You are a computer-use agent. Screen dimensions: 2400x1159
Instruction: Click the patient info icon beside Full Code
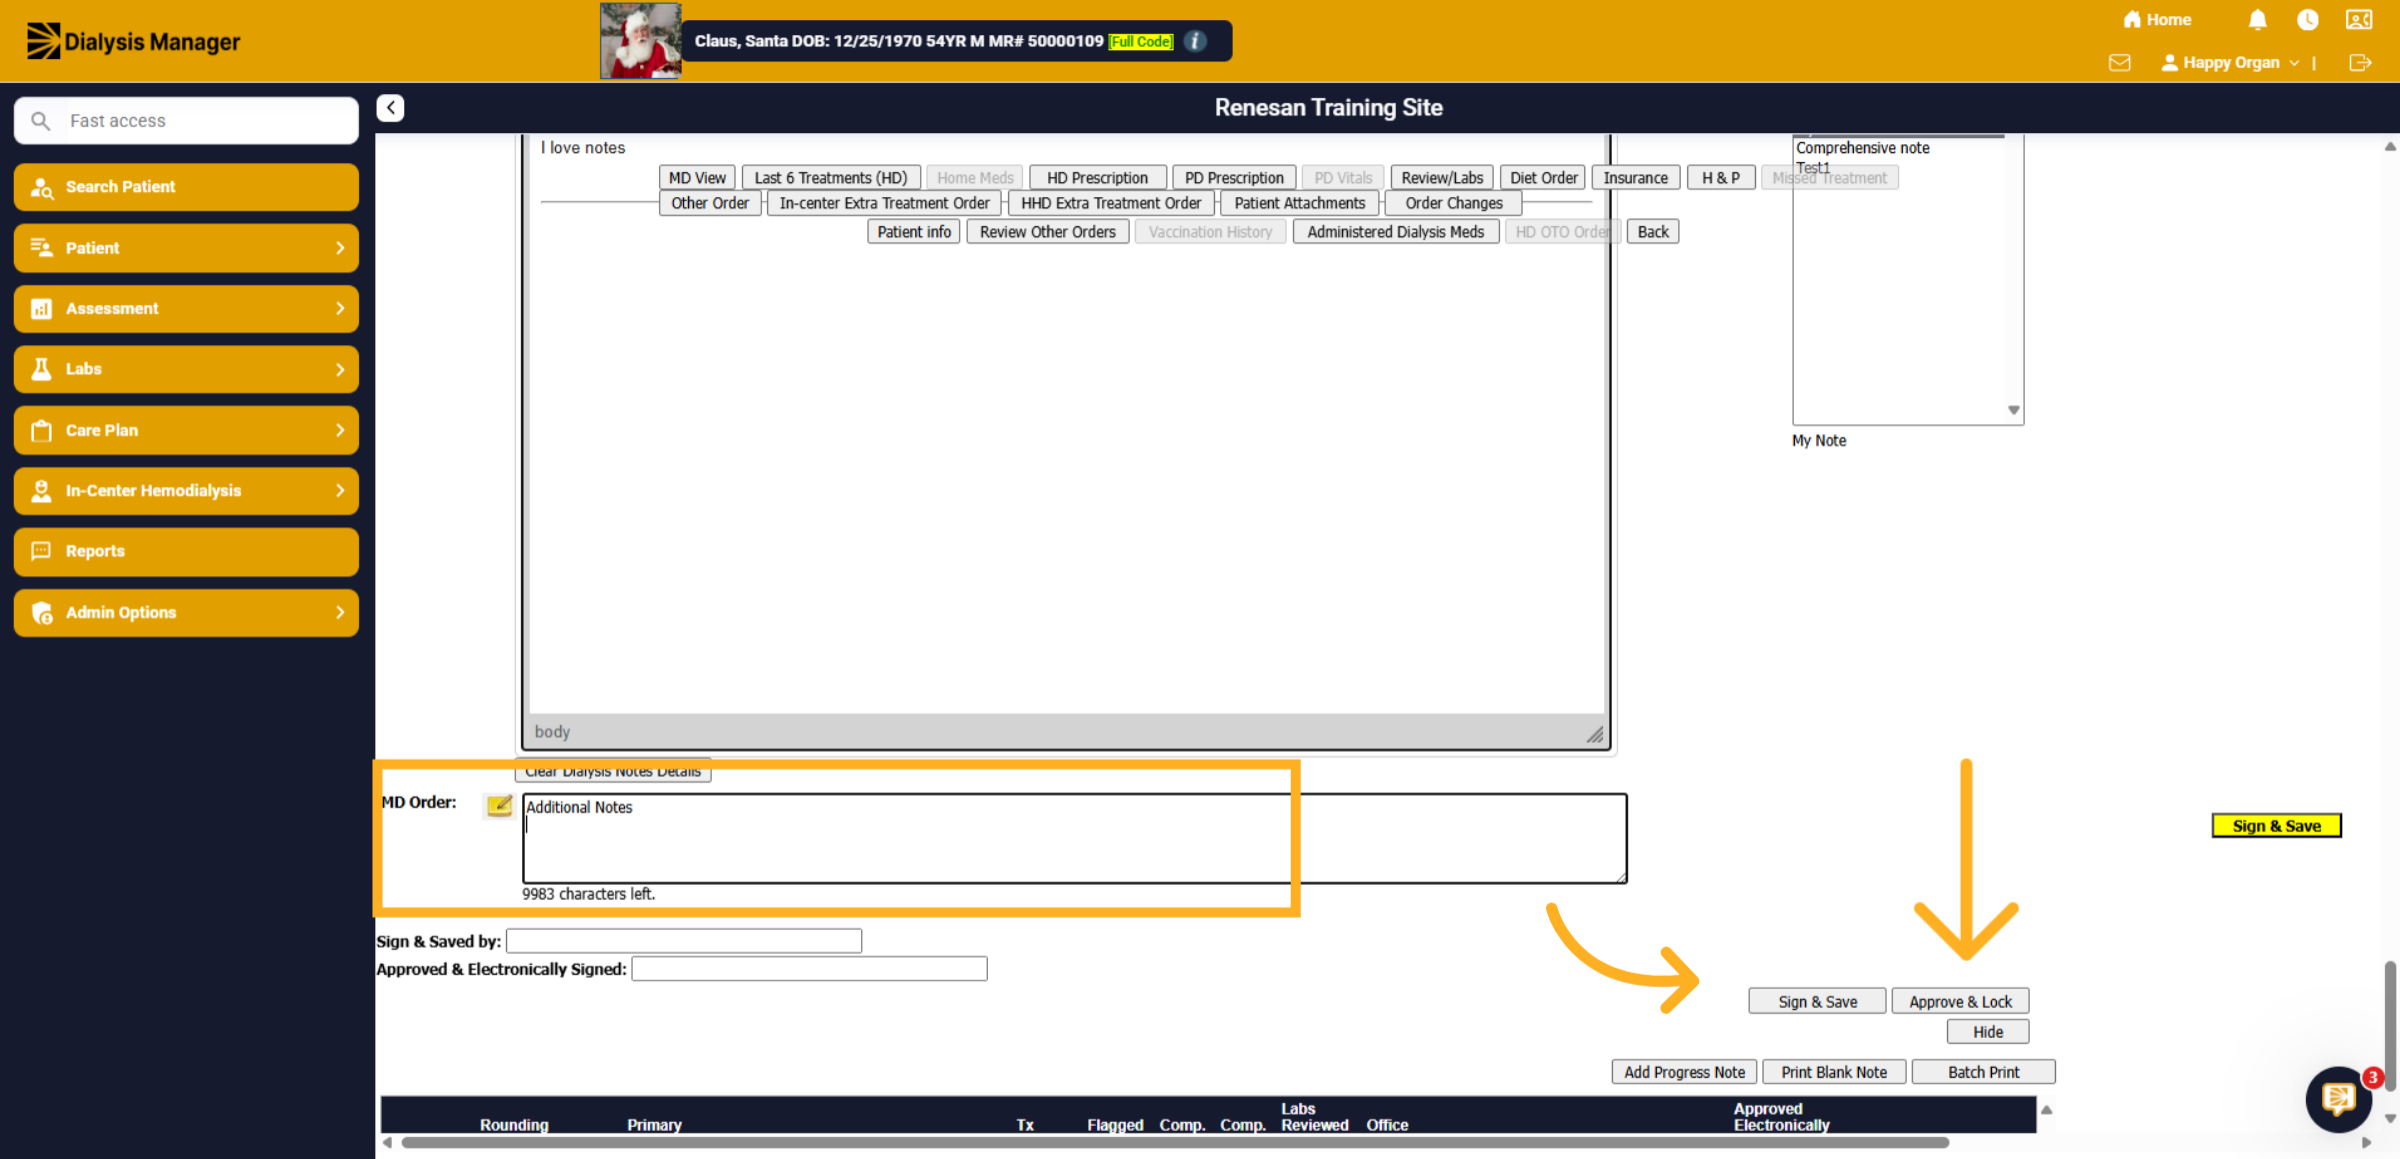click(x=1195, y=41)
